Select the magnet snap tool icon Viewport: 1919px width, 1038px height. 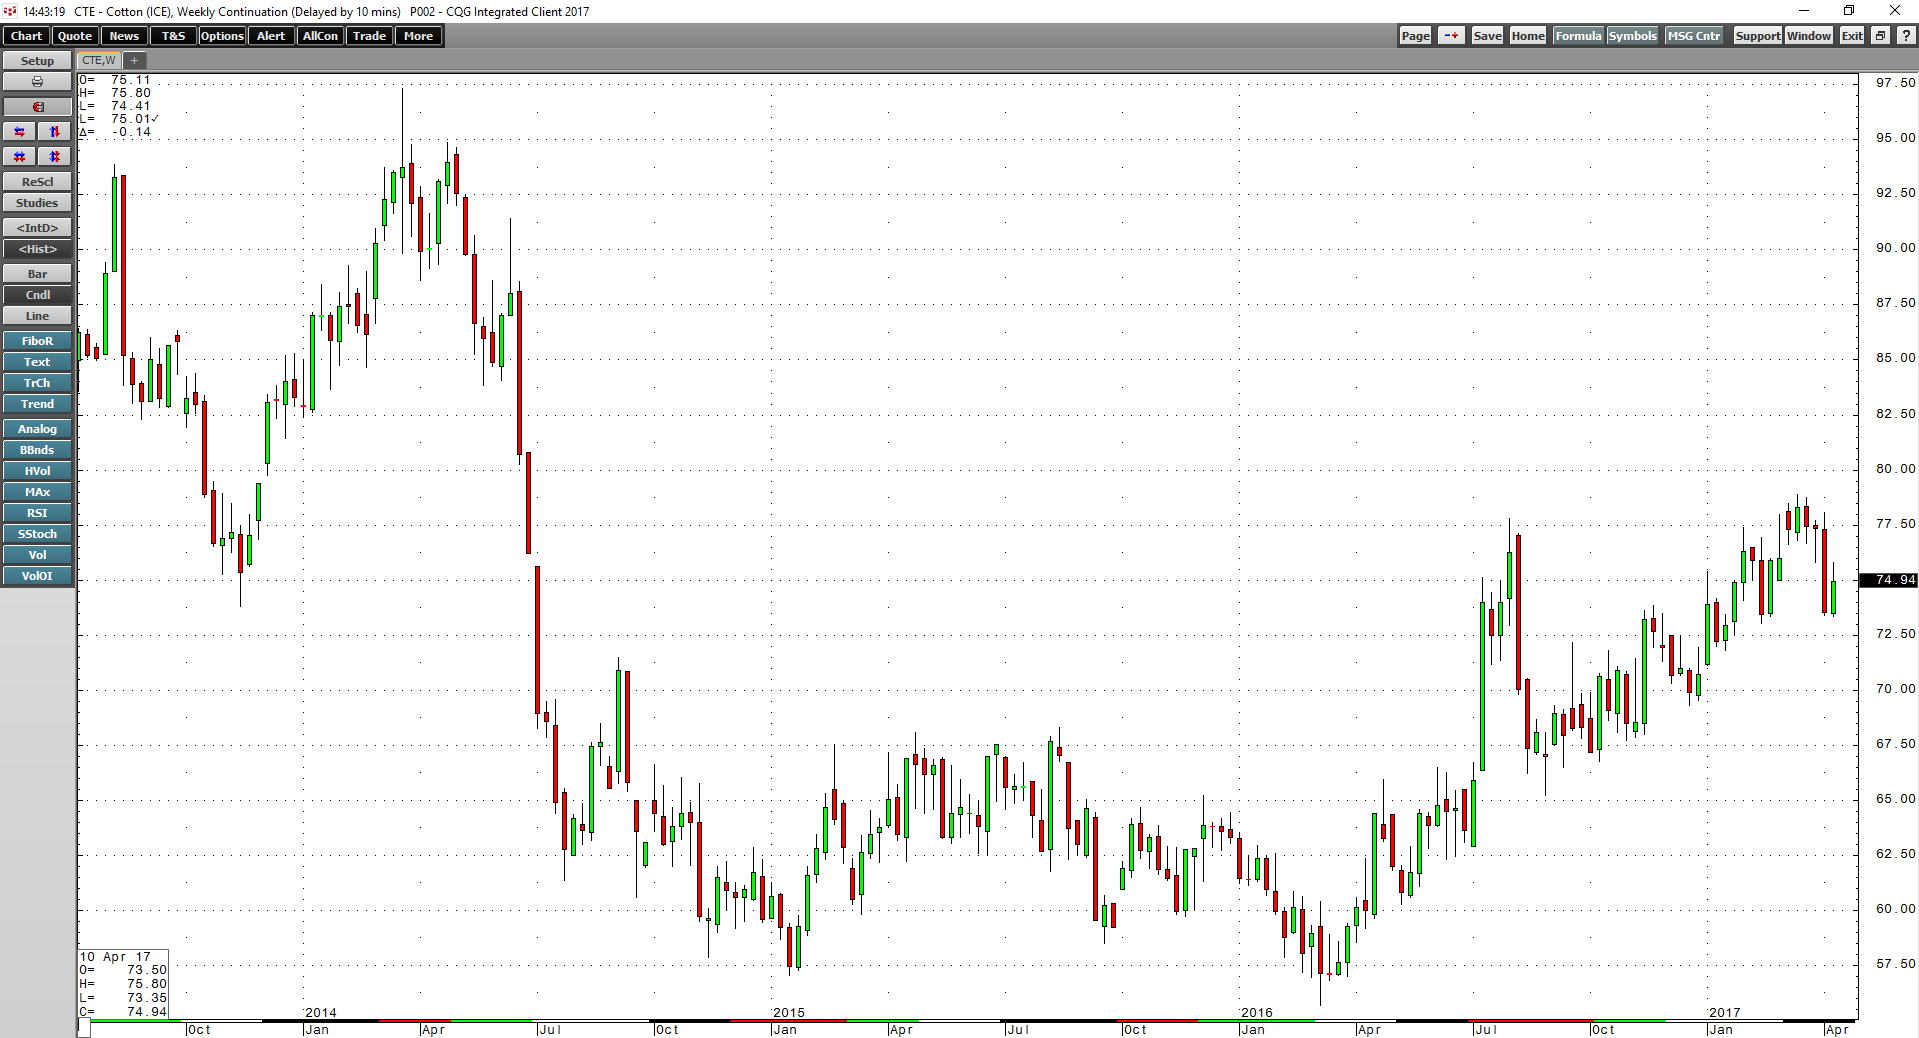coord(37,106)
